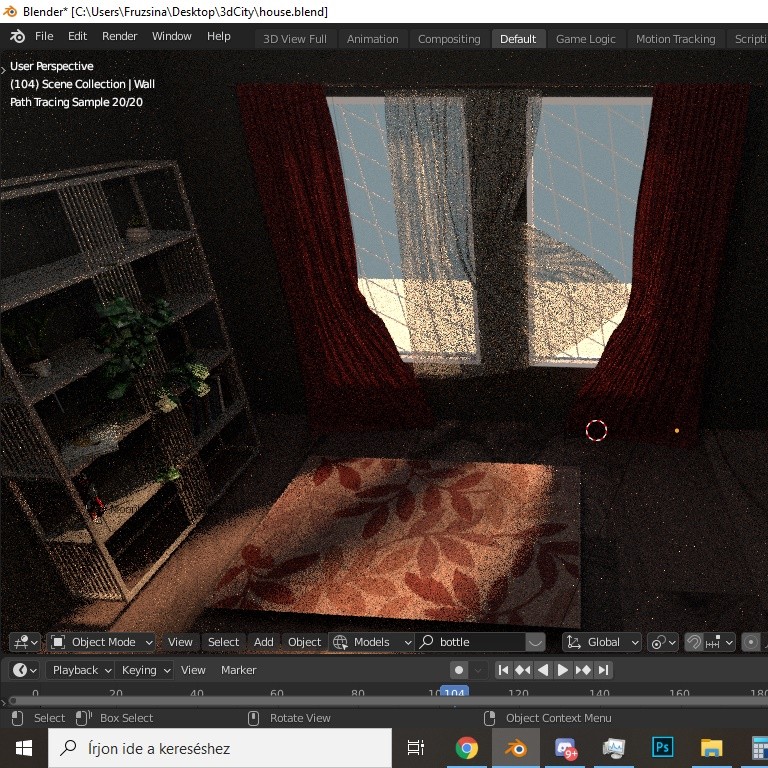Open the Keying menu in timeline
768x768 pixels.
[x=145, y=670]
